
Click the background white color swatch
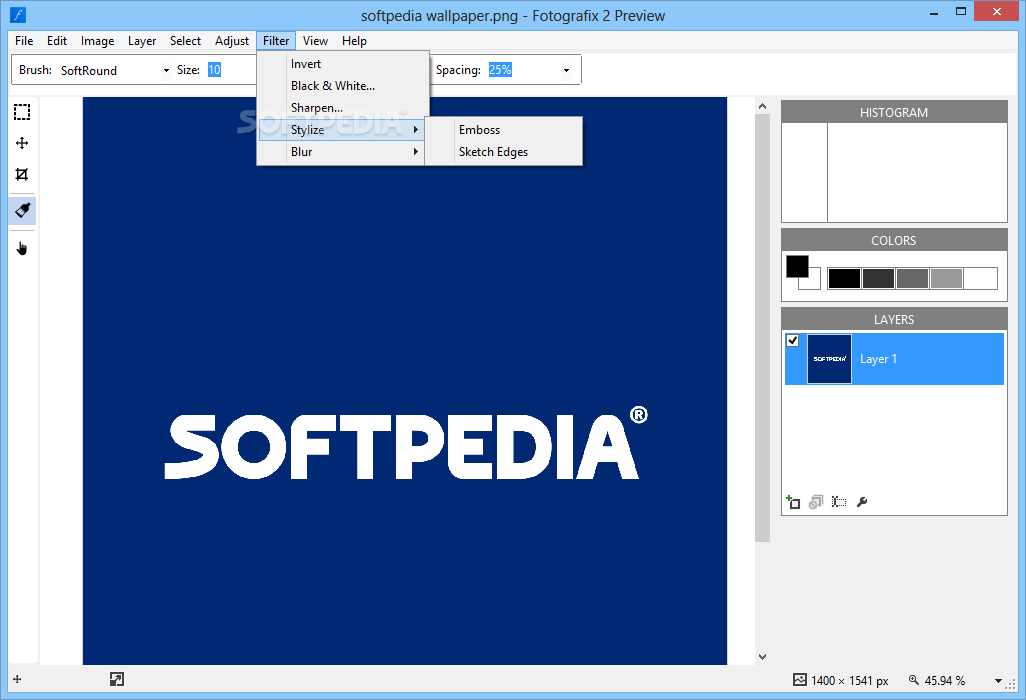pos(815,283)
